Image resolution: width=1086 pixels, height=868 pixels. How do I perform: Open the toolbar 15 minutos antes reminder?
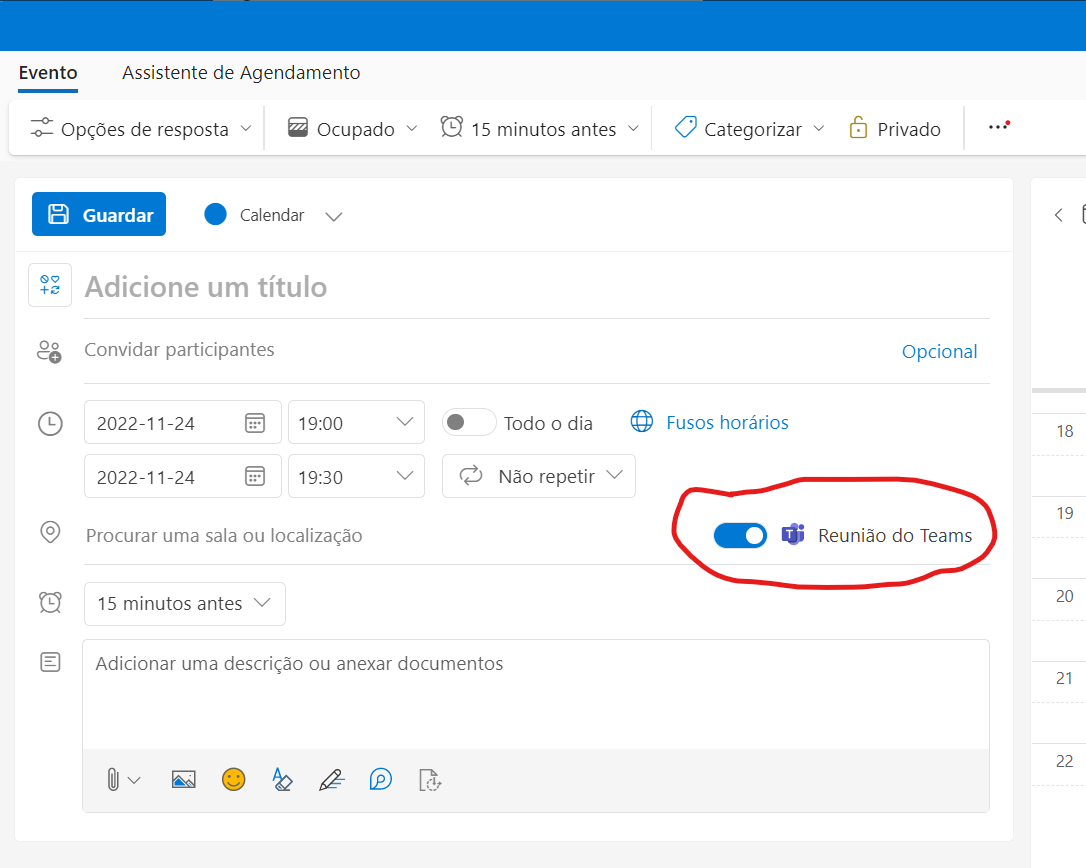point(540,129)
